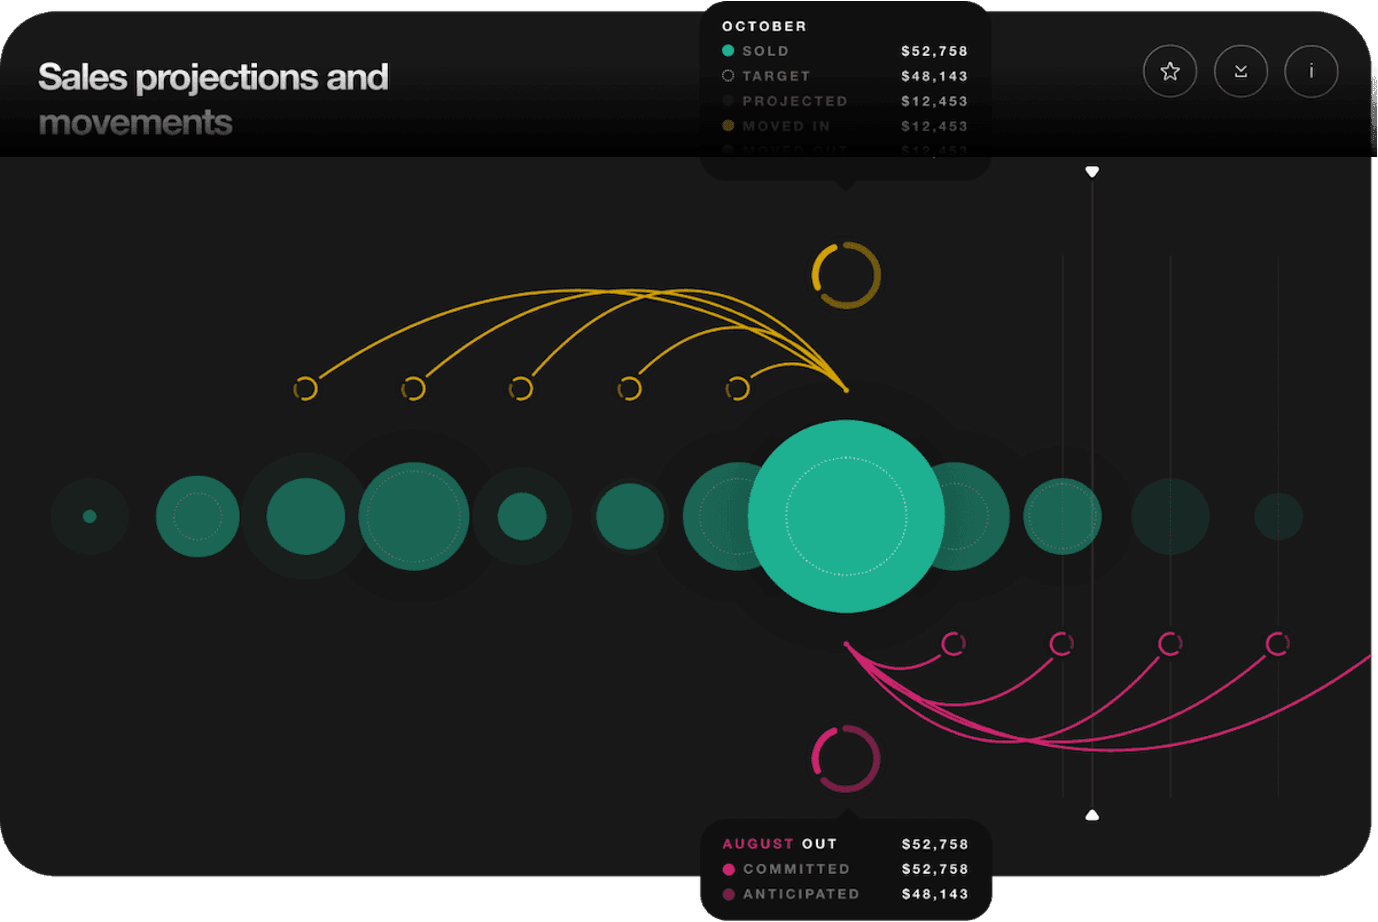
Task: Select the second pink ring node from left
Action: 1062,643
